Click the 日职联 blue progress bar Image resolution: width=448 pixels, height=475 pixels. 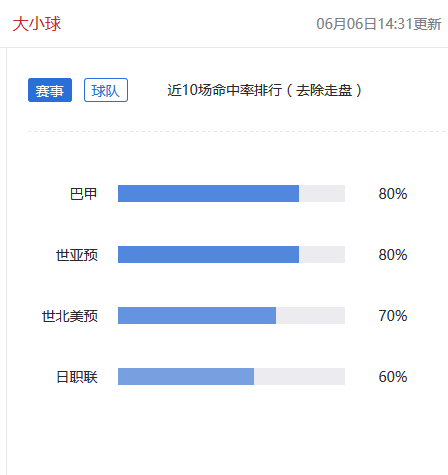(186, 377)
